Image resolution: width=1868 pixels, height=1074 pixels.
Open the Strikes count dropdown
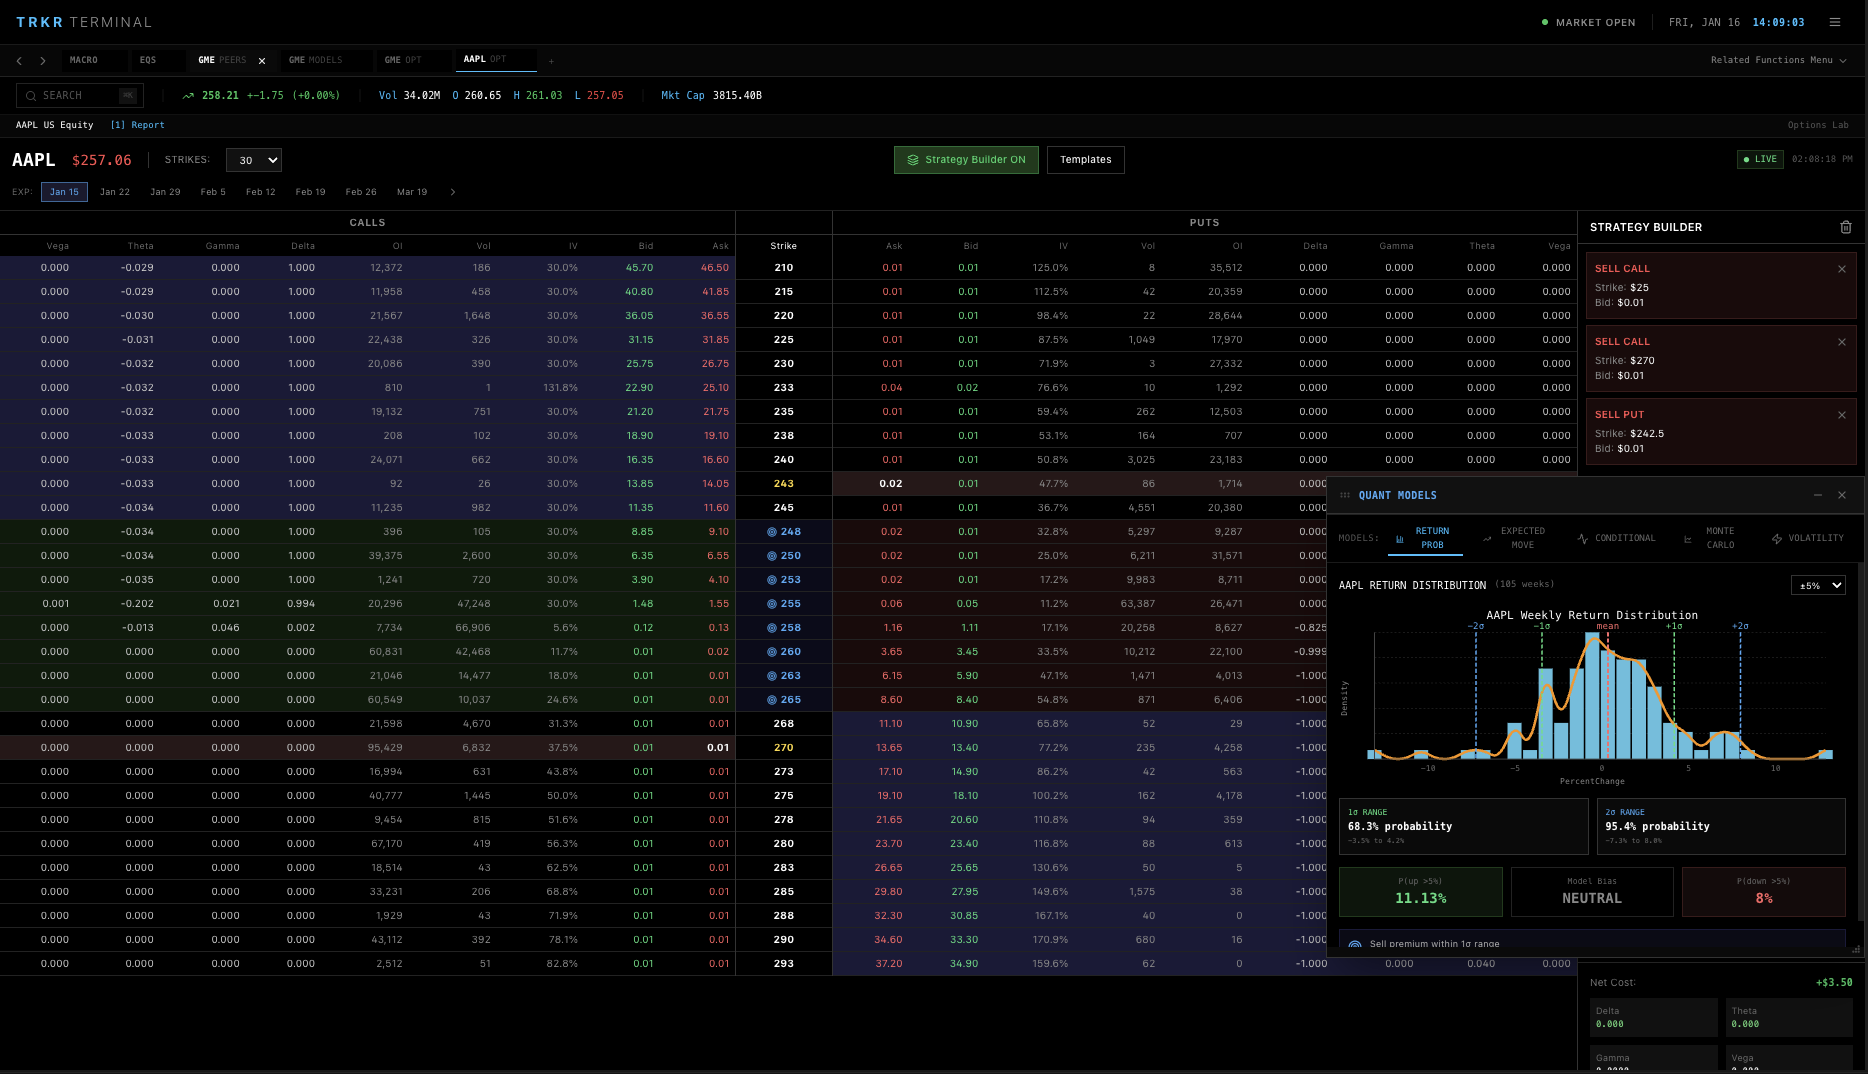pos(253,159)
